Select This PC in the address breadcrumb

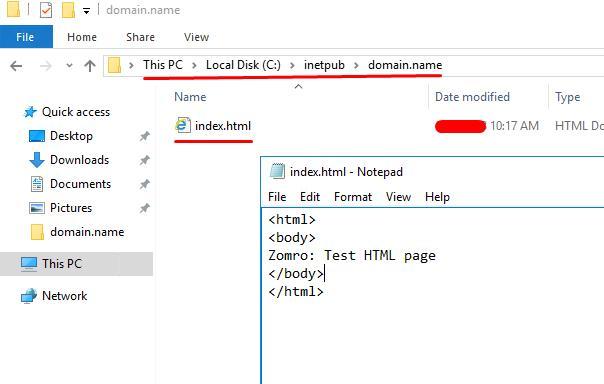[163, 65]
